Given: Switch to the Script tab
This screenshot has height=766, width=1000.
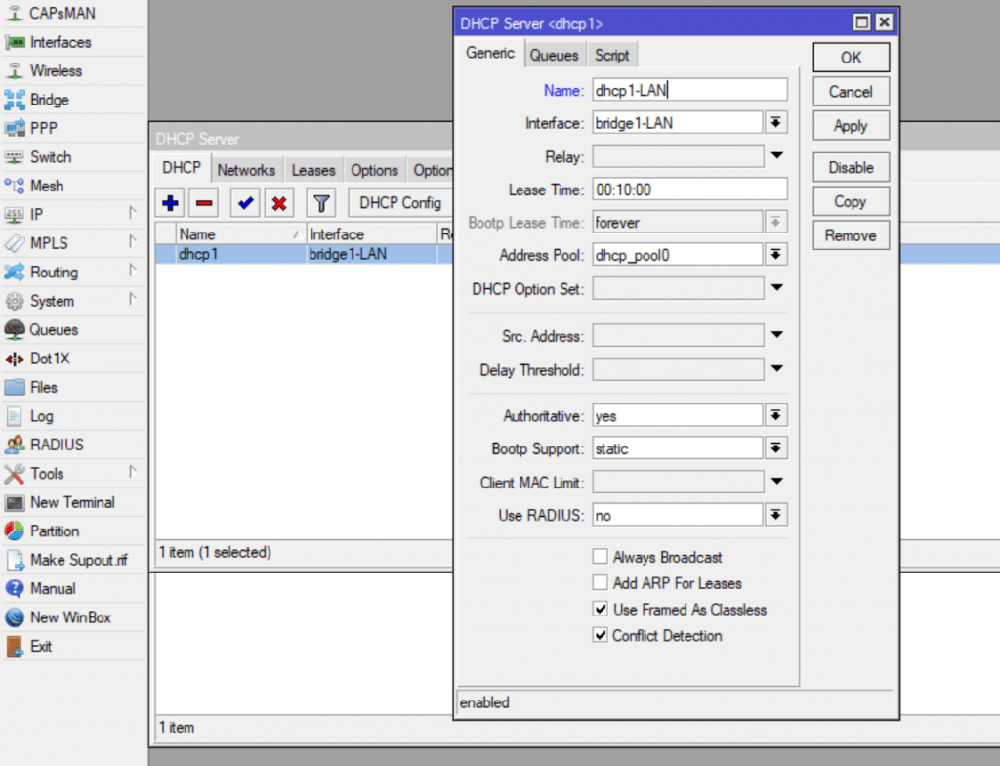Looking at the screenshot, I should click(612, 56).
